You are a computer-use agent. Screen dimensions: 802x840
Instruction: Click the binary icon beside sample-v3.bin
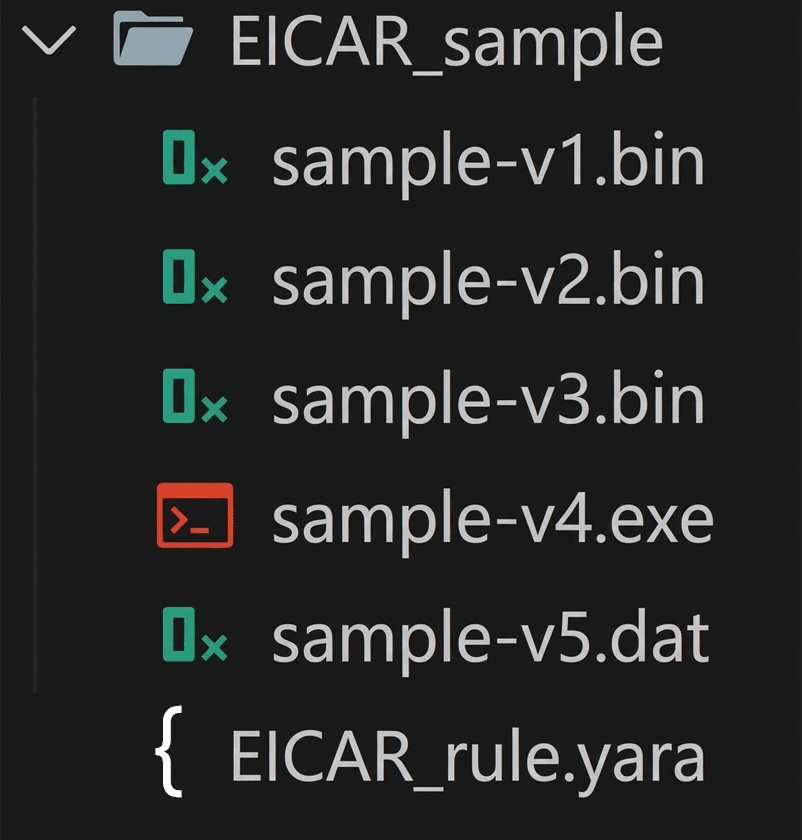[194, 399]
